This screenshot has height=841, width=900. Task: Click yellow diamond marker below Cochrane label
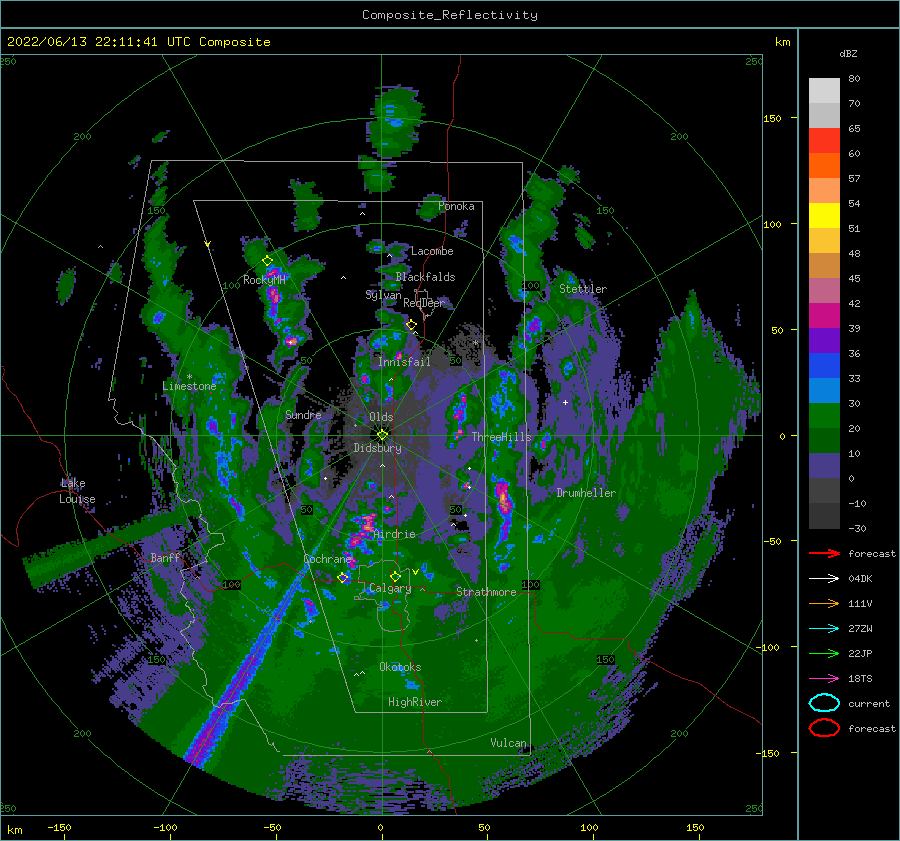[343, 578]
